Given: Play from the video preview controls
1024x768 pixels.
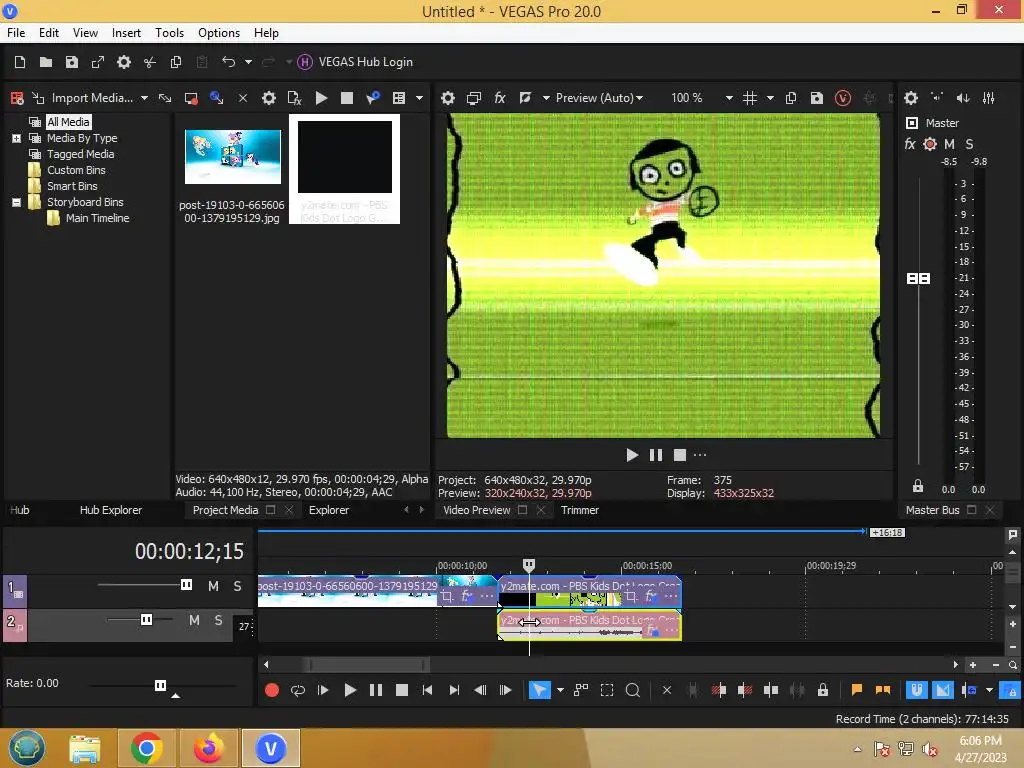Looking at the screenshot, I should pos(632,455).
